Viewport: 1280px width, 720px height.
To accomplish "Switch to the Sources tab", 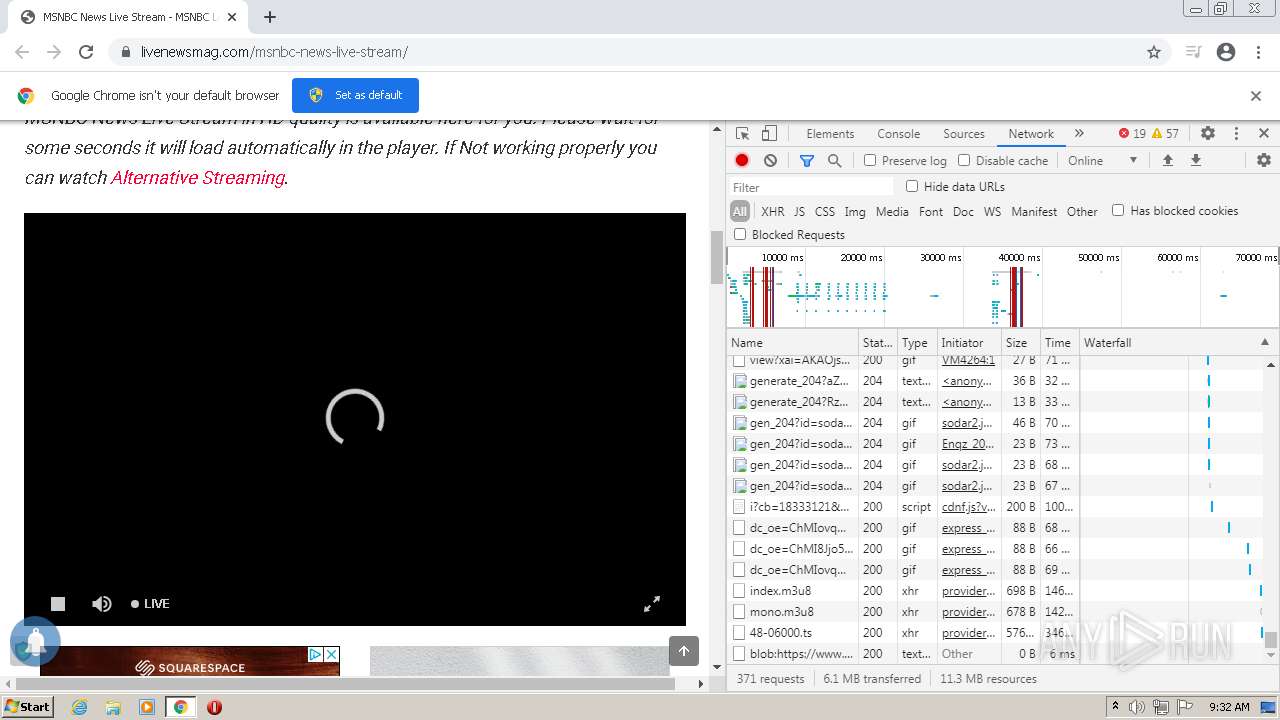I will pos(964,133).
